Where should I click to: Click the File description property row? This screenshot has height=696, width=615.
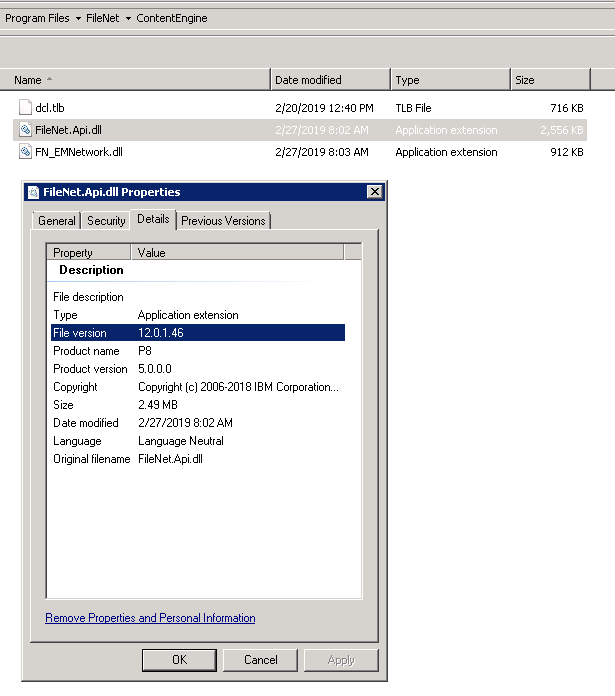point(198,297)
